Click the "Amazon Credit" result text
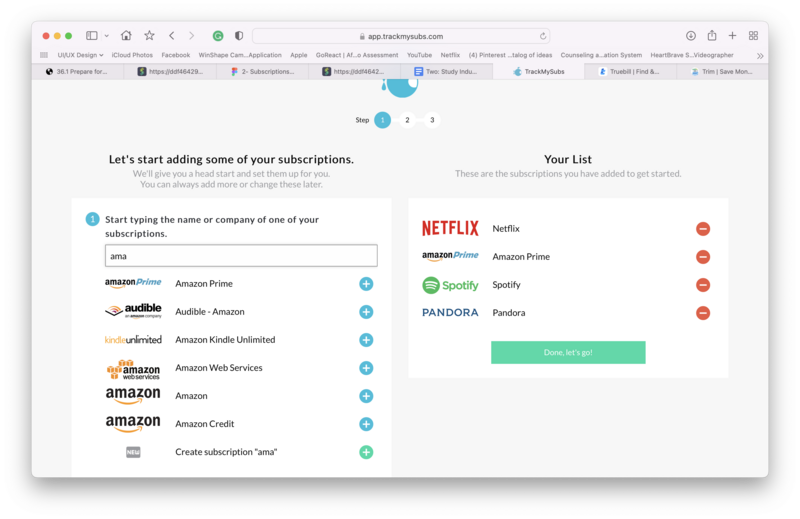 (x=205, y=424)
